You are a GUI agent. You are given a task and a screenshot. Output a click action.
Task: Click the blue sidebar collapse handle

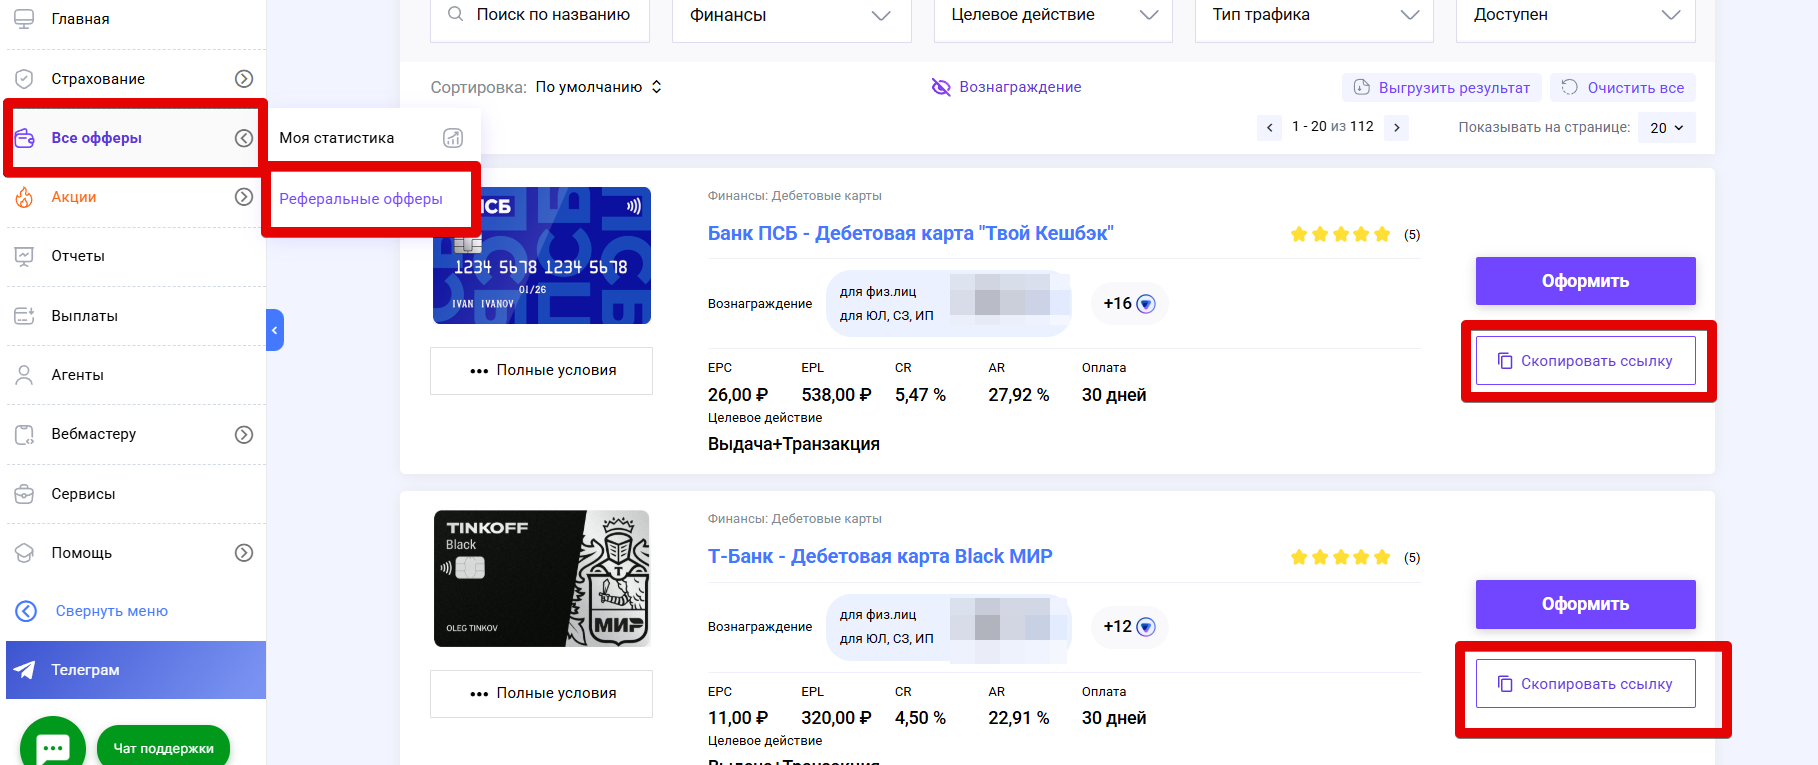pyautogui.click(x=275, y=330)
